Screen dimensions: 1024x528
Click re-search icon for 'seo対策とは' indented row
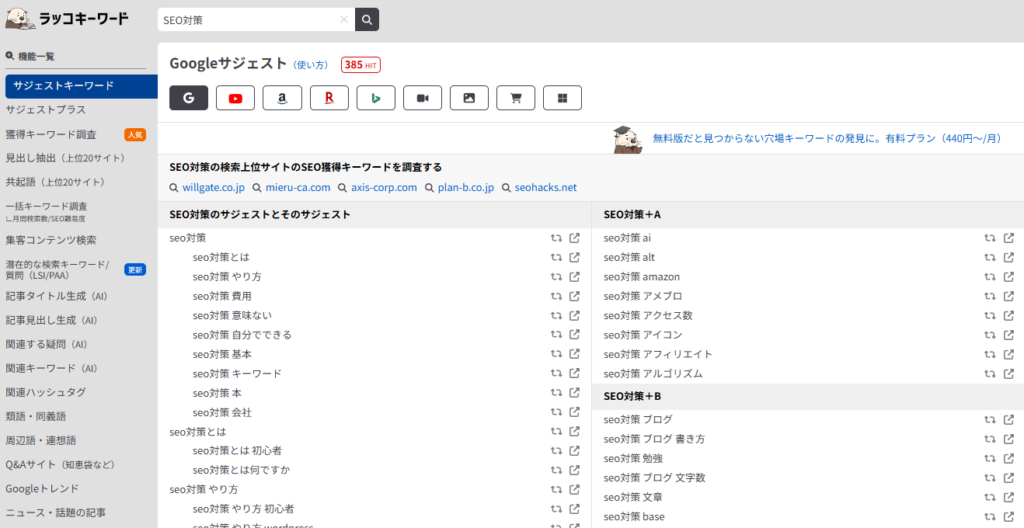coord(556,257)
